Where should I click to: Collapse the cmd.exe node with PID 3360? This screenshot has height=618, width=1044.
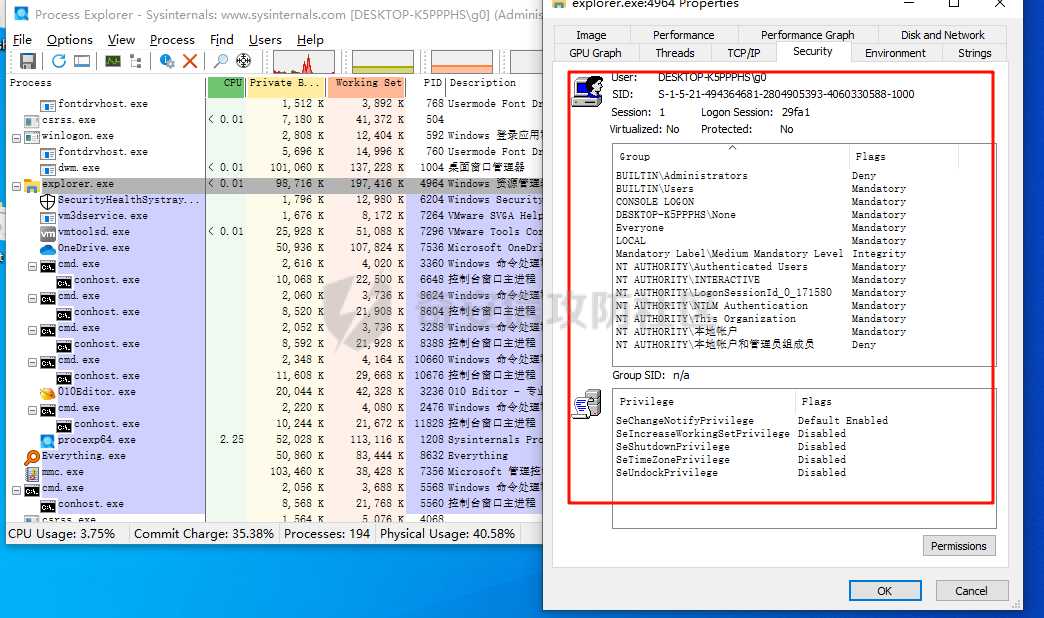[32, 266]
